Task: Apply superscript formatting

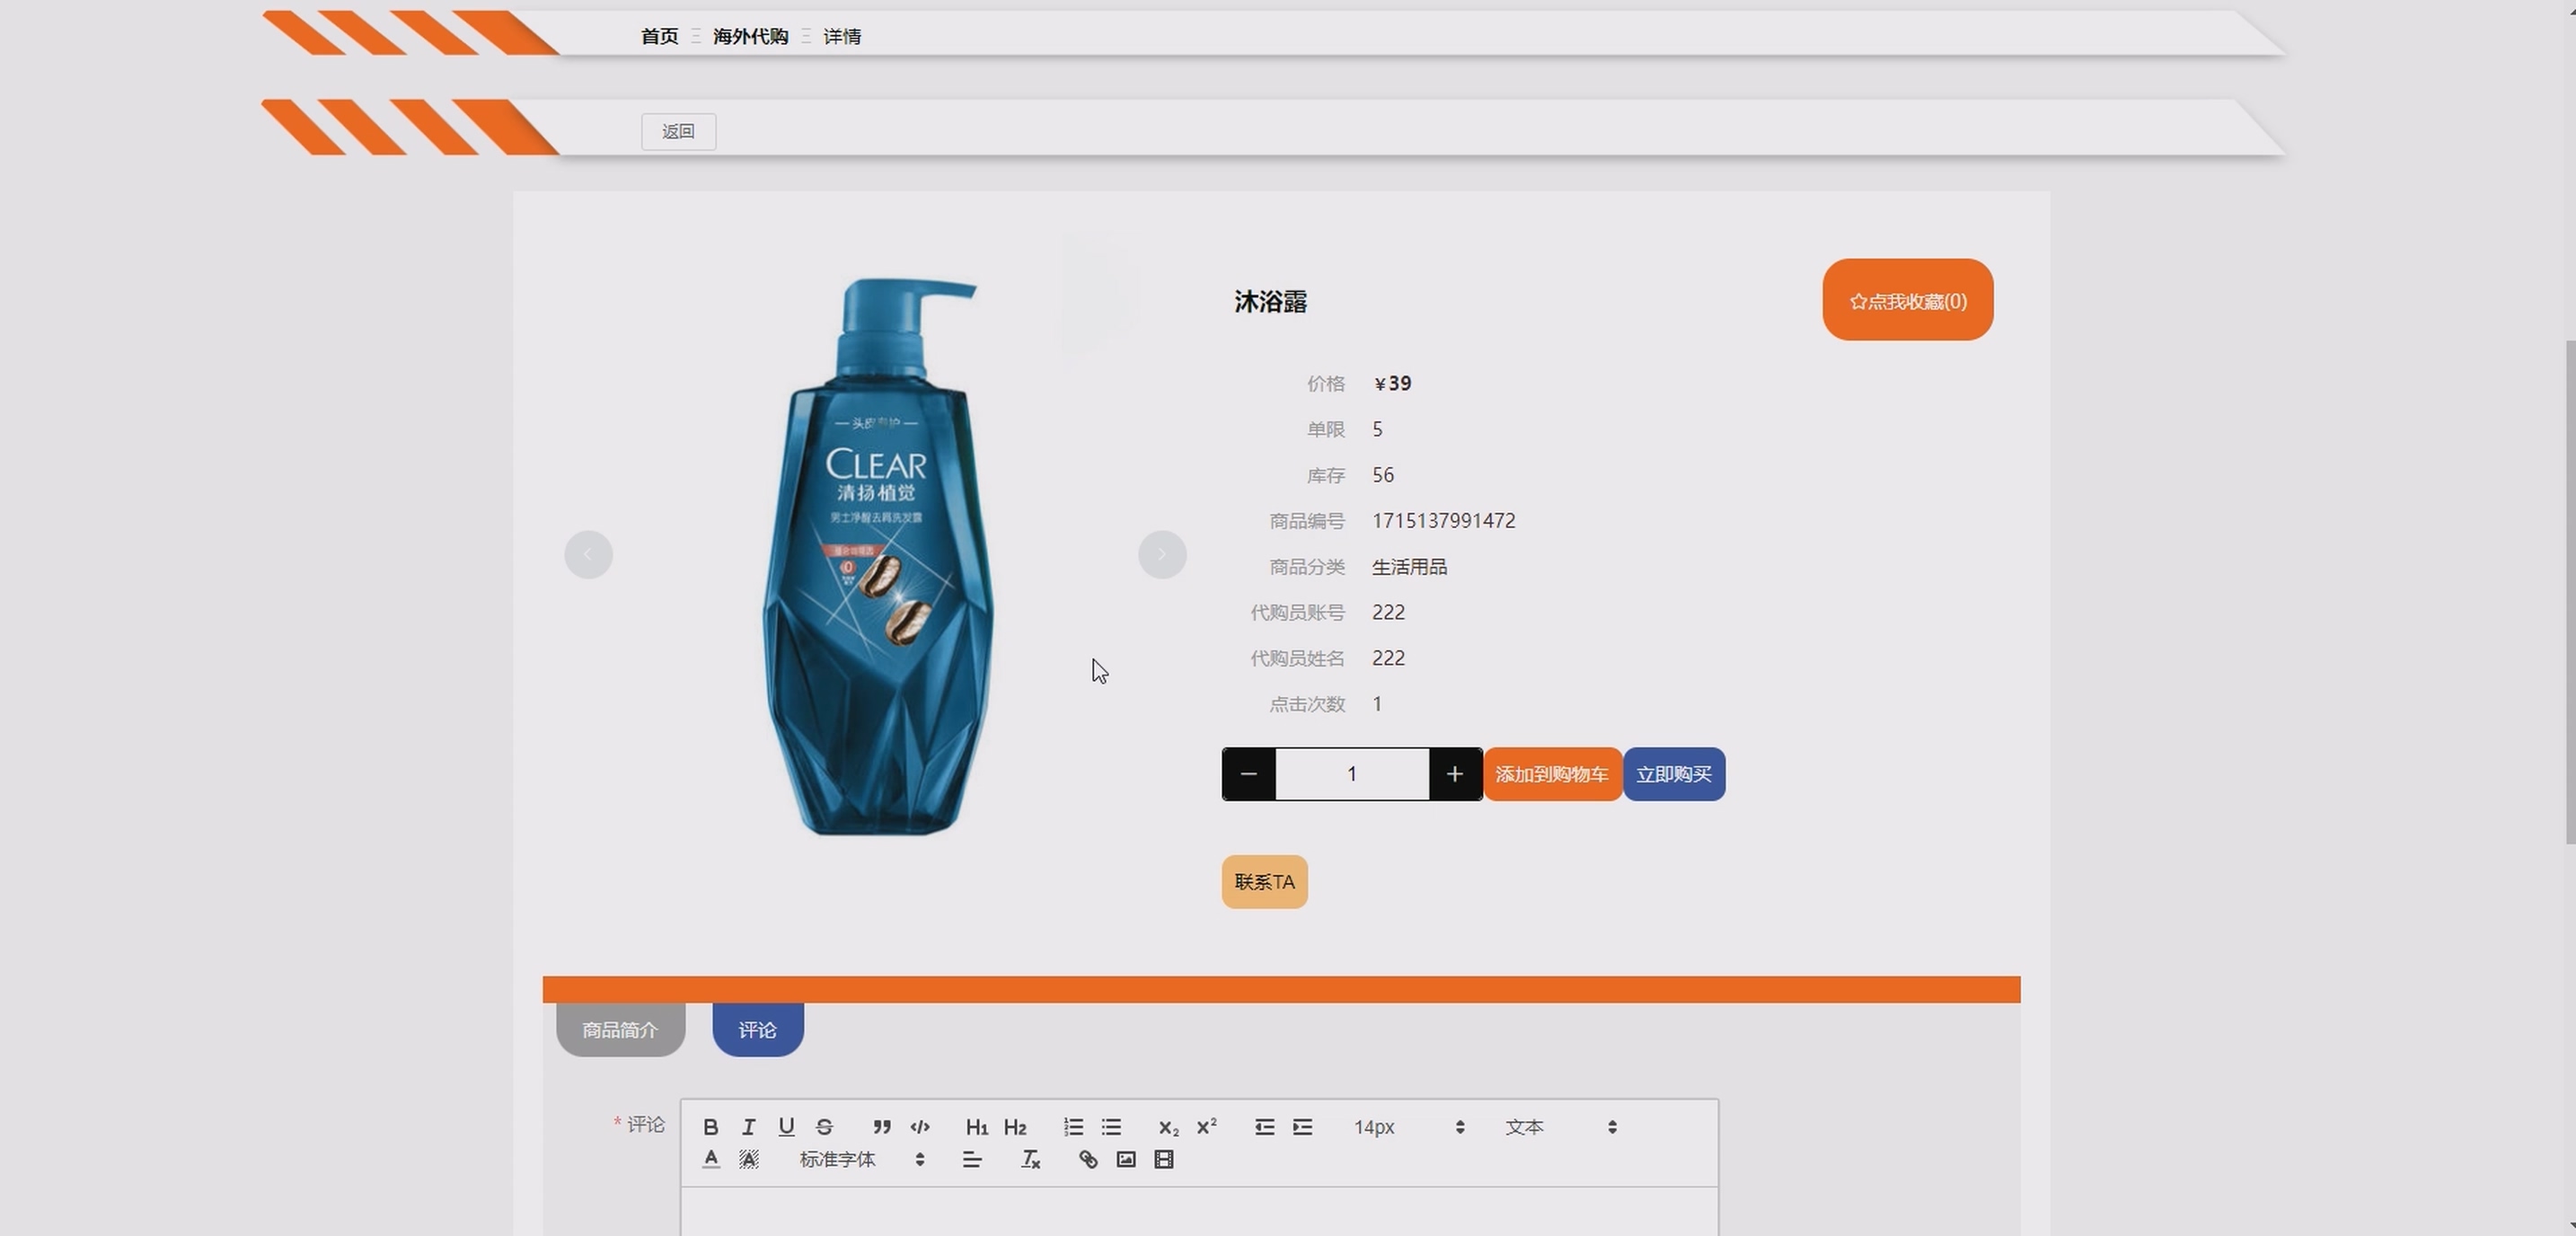Action: (x=1206, y=1127)
